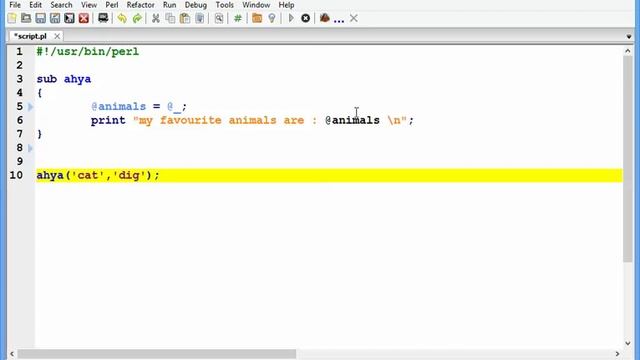Stop the running process icon
The height and width of the screenshot is (360, 640).
305,18
